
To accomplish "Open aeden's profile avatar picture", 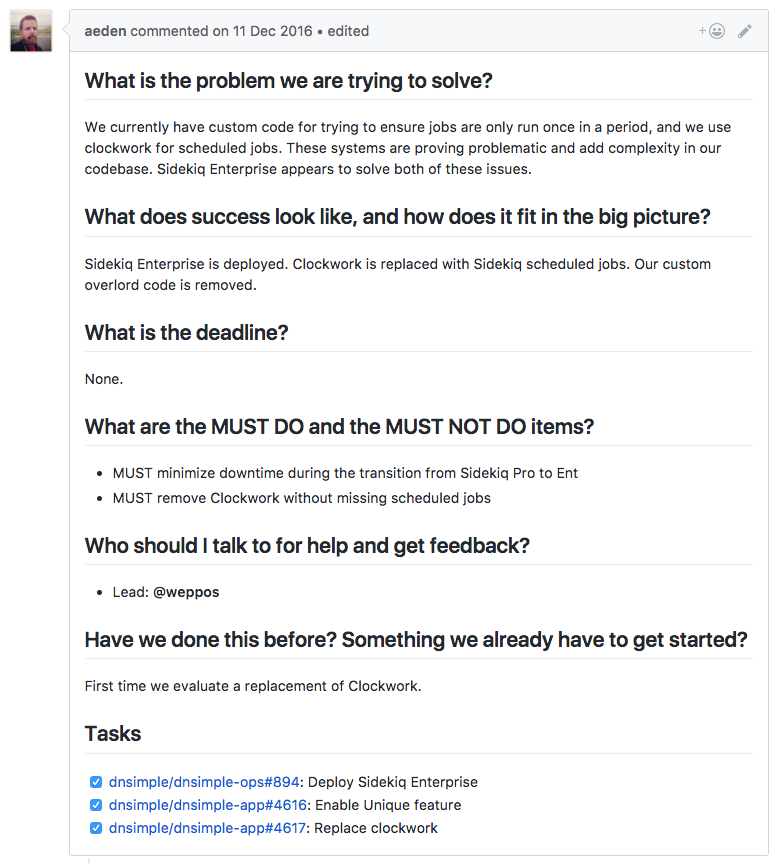I will pyautogui.click(x=31, y=31).
